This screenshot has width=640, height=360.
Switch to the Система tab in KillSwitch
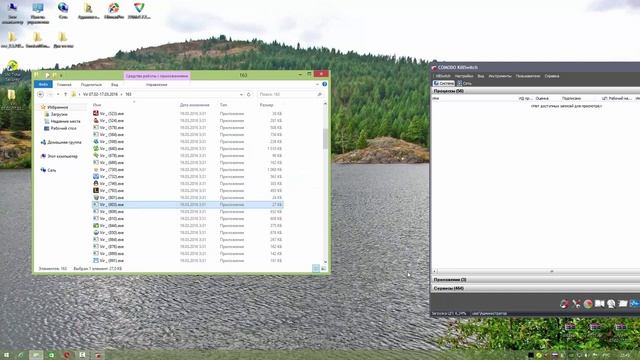[x=444, y=83]
